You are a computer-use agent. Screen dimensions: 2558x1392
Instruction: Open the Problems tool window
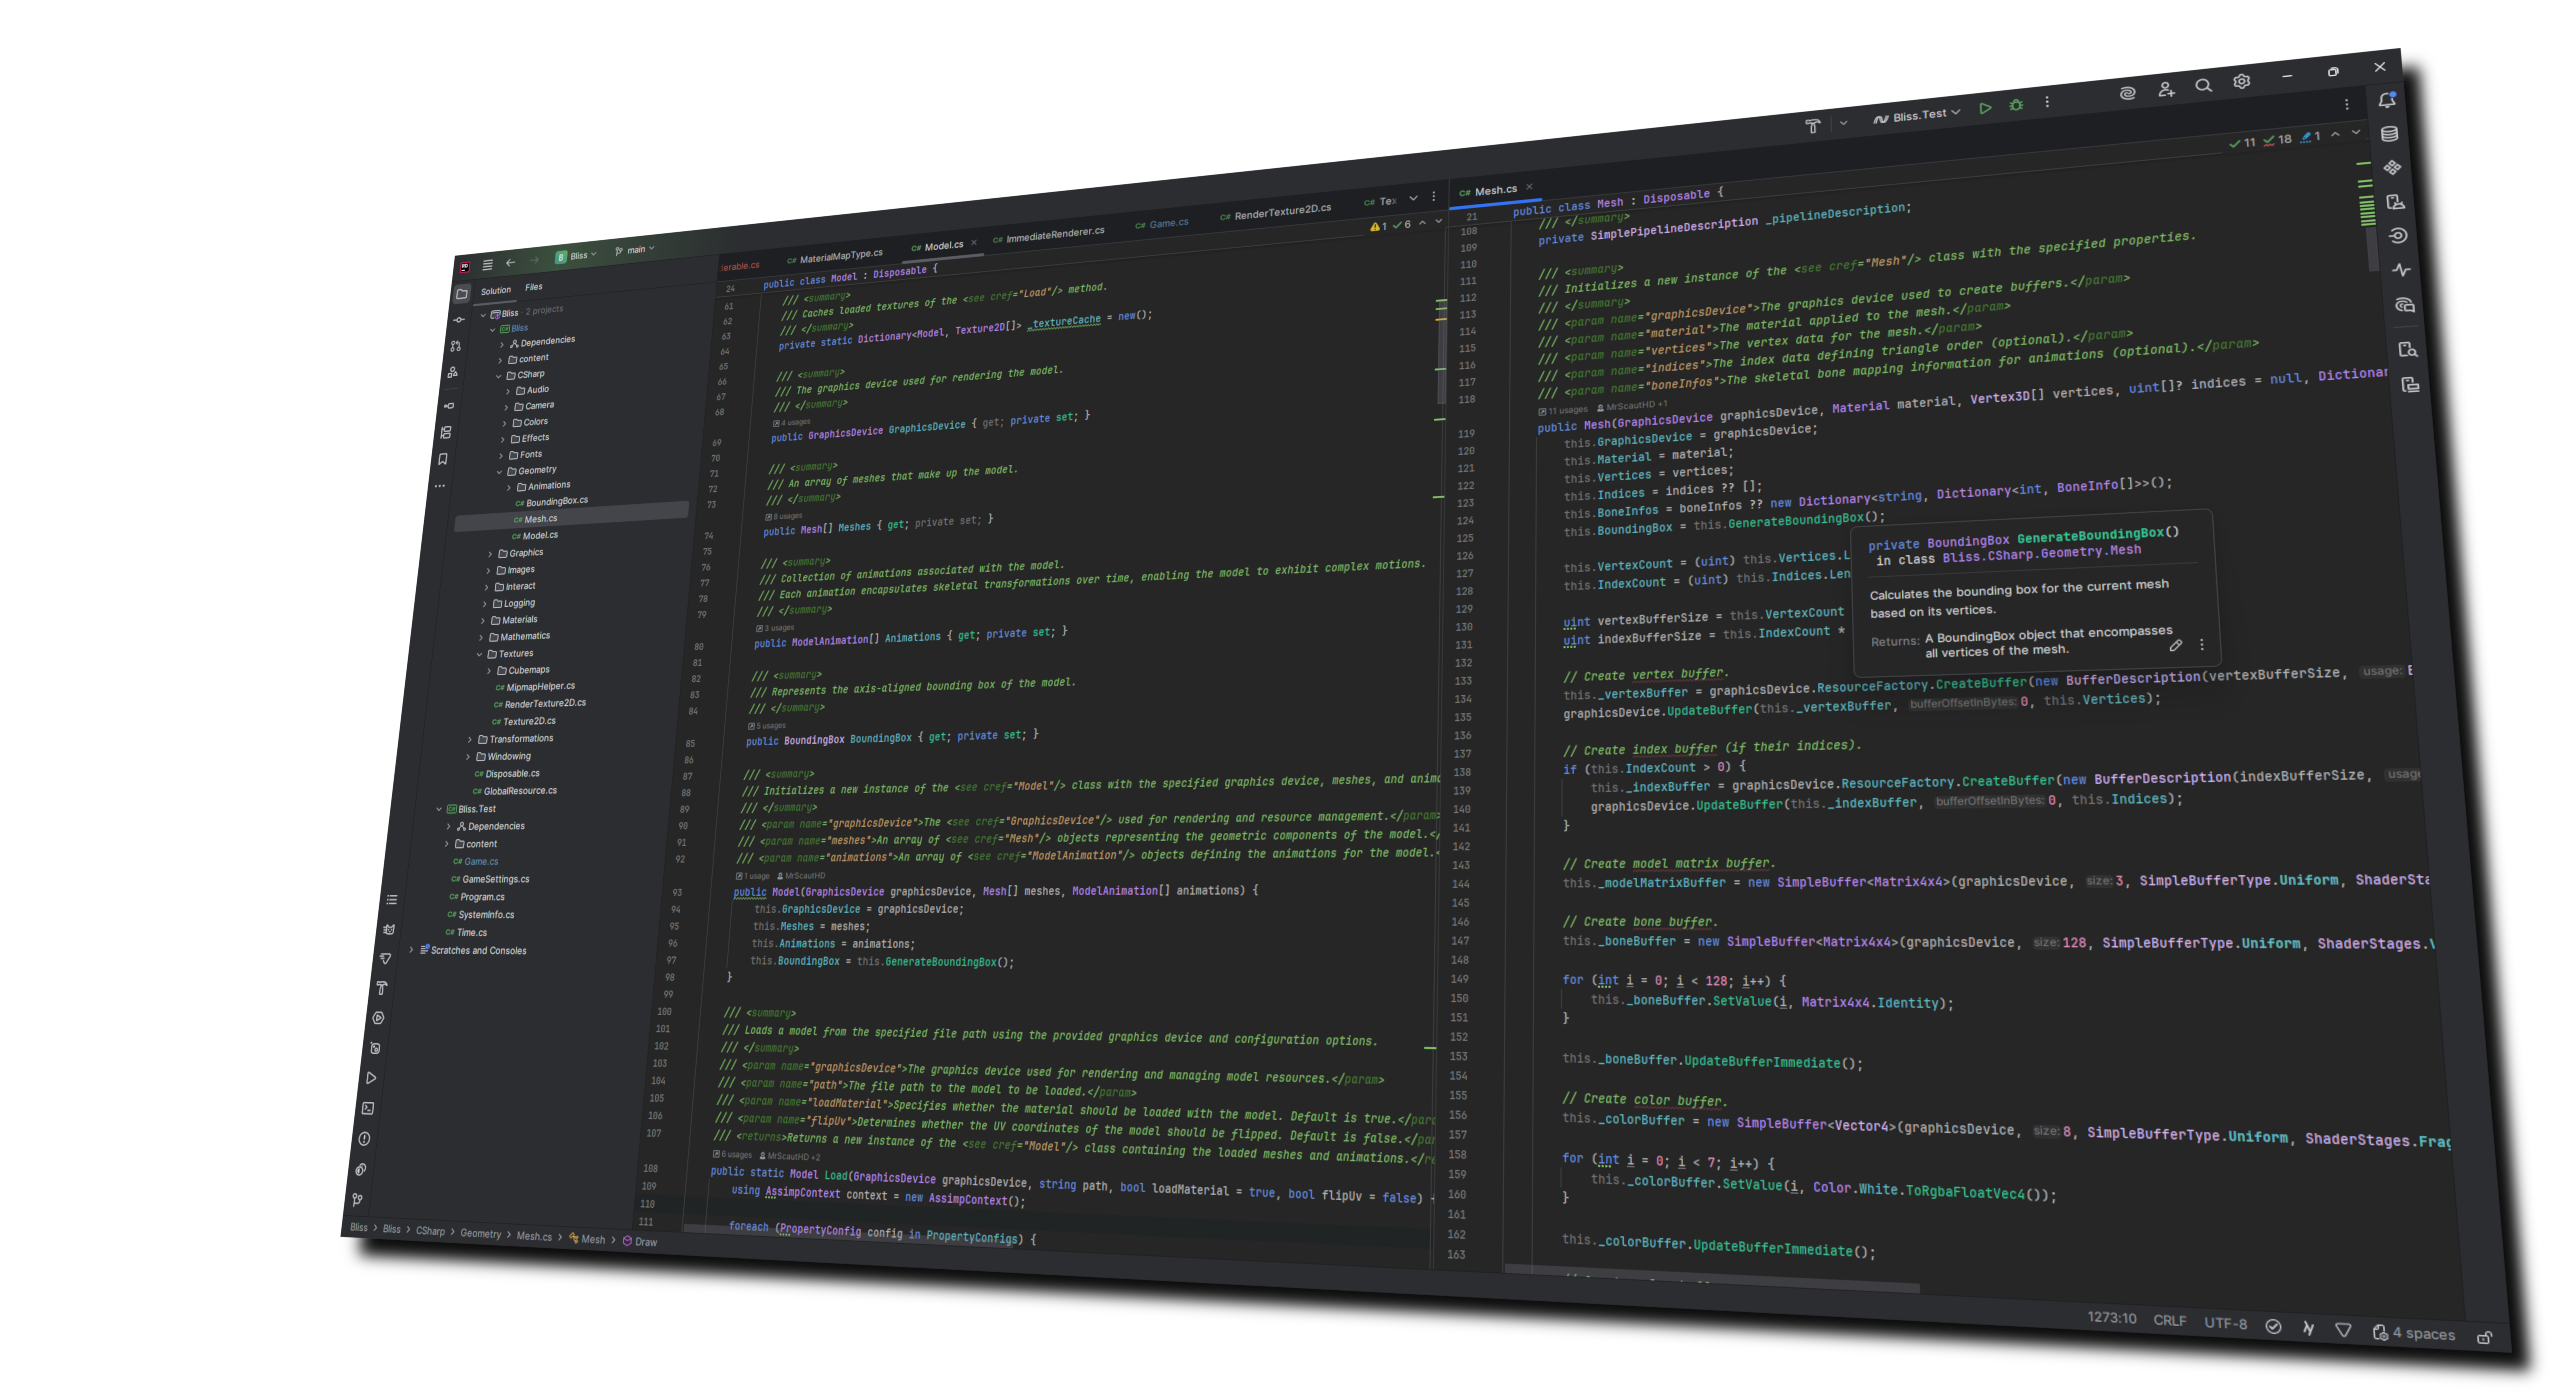tap(363, 1137)
